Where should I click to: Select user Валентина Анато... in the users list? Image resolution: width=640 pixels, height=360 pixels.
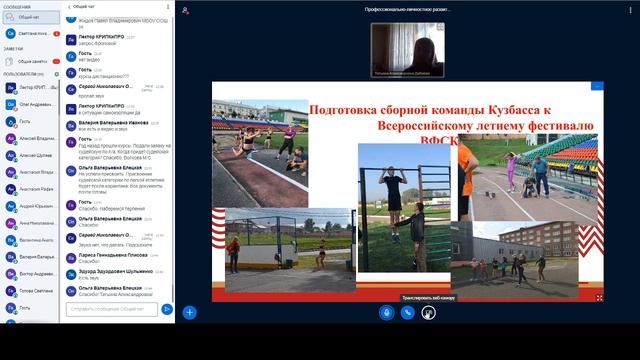pyautogui.click(x=31, y=240)
